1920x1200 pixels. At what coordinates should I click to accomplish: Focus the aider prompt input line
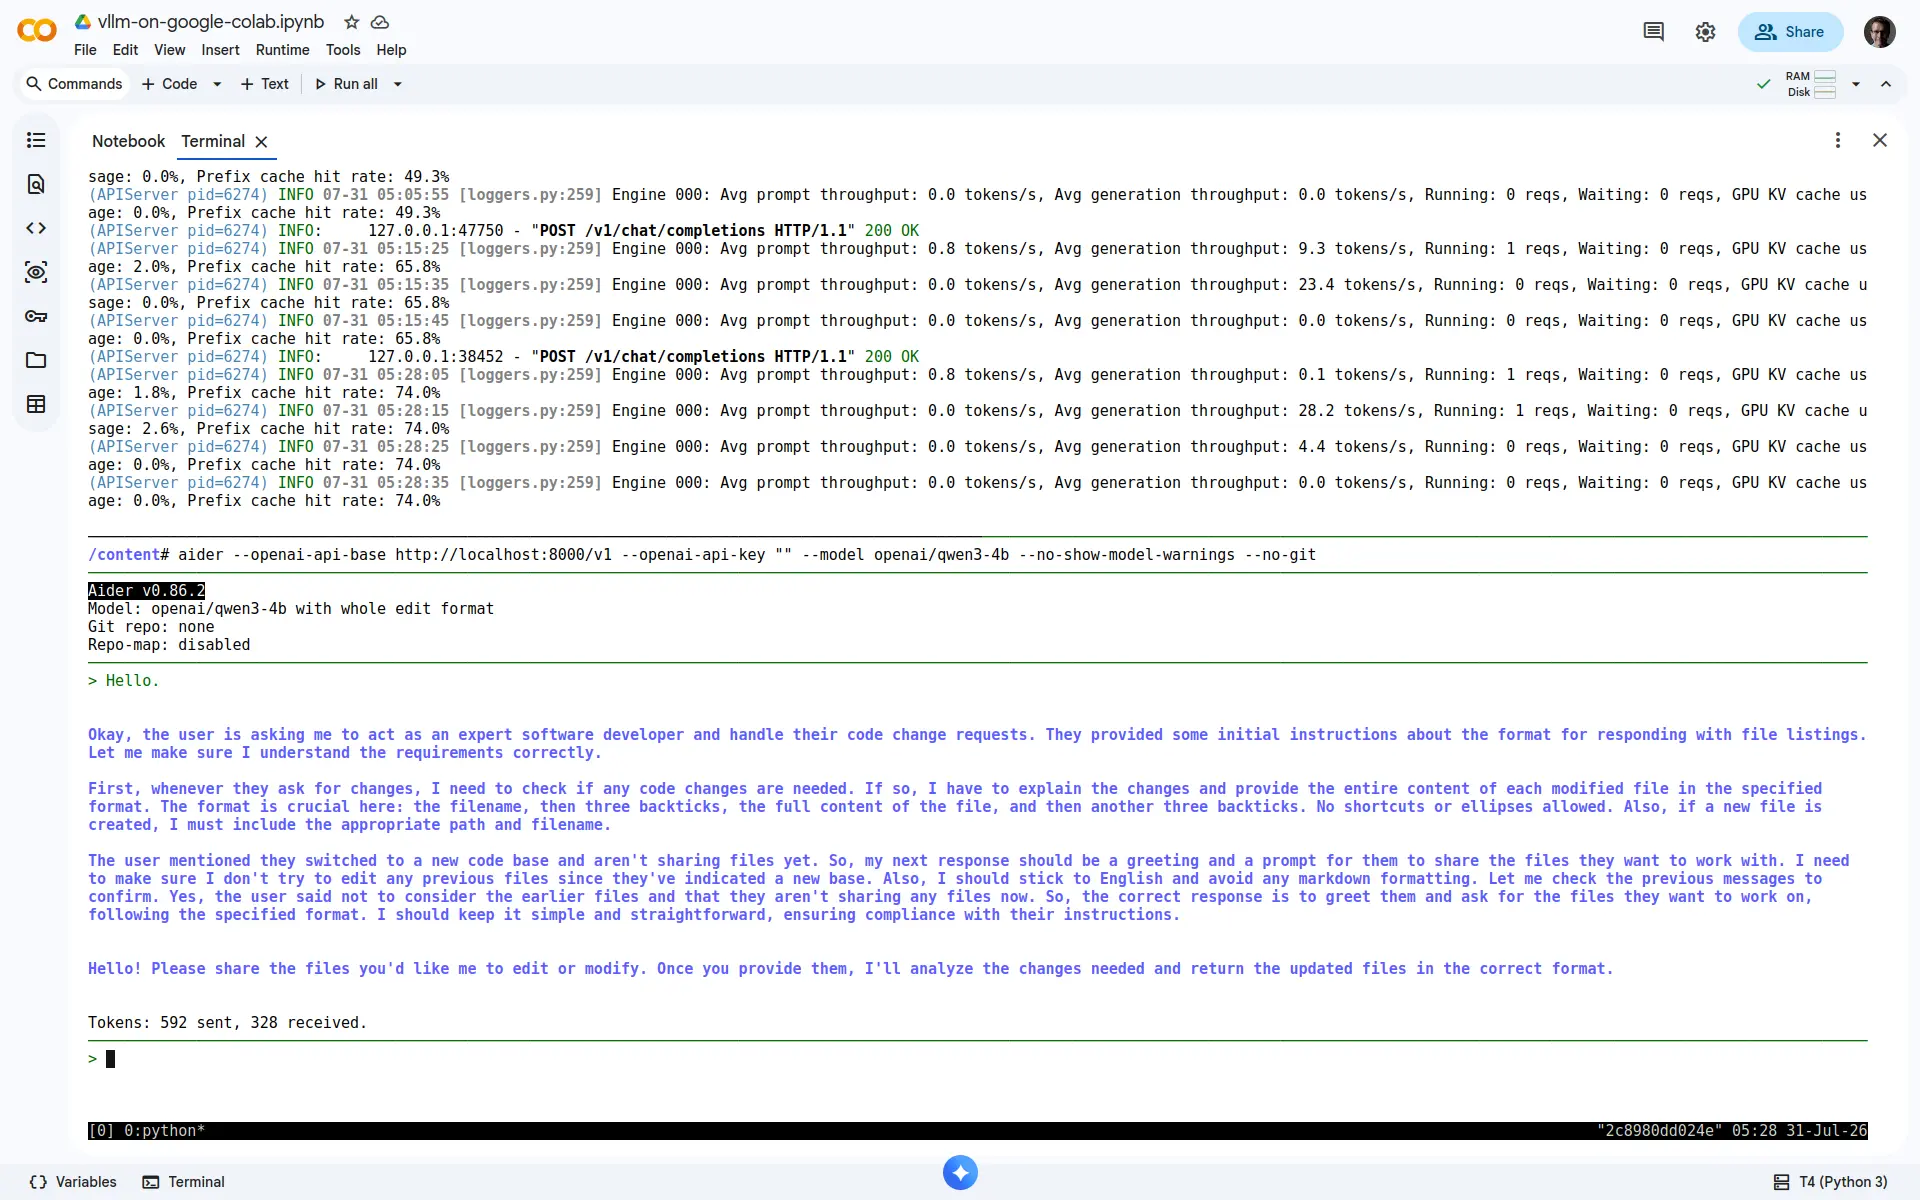pos(977,1059)
